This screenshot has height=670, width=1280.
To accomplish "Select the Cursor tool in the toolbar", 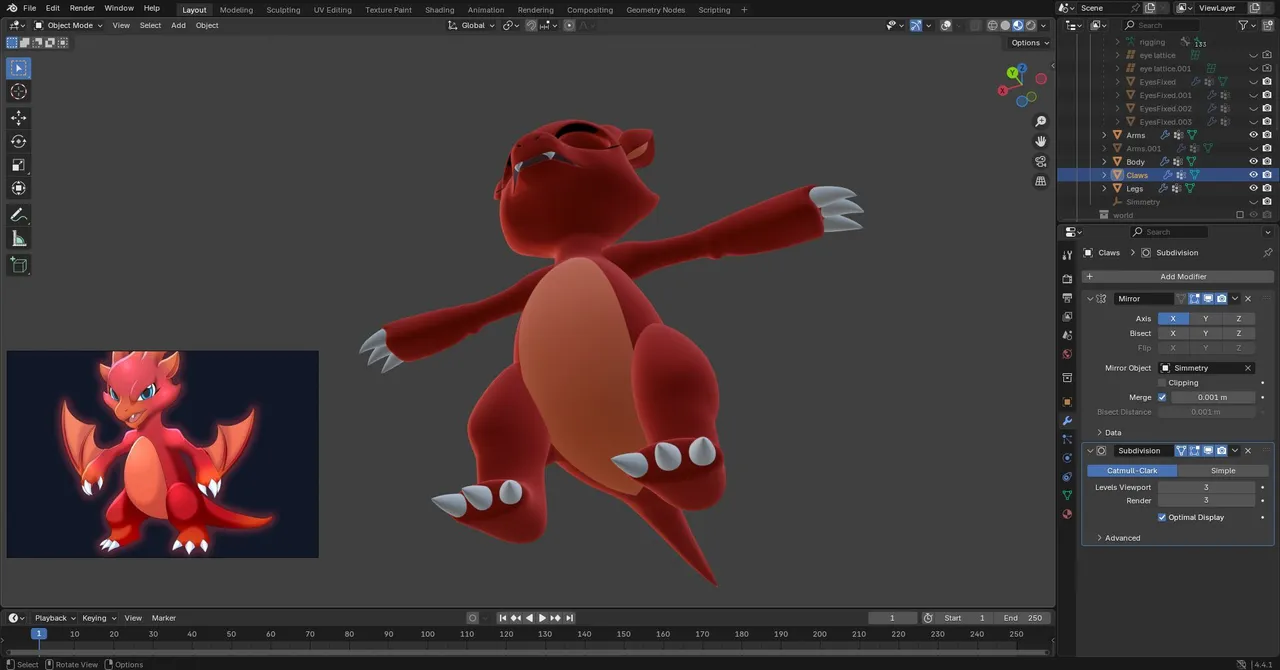I will [x=19, y=92].
